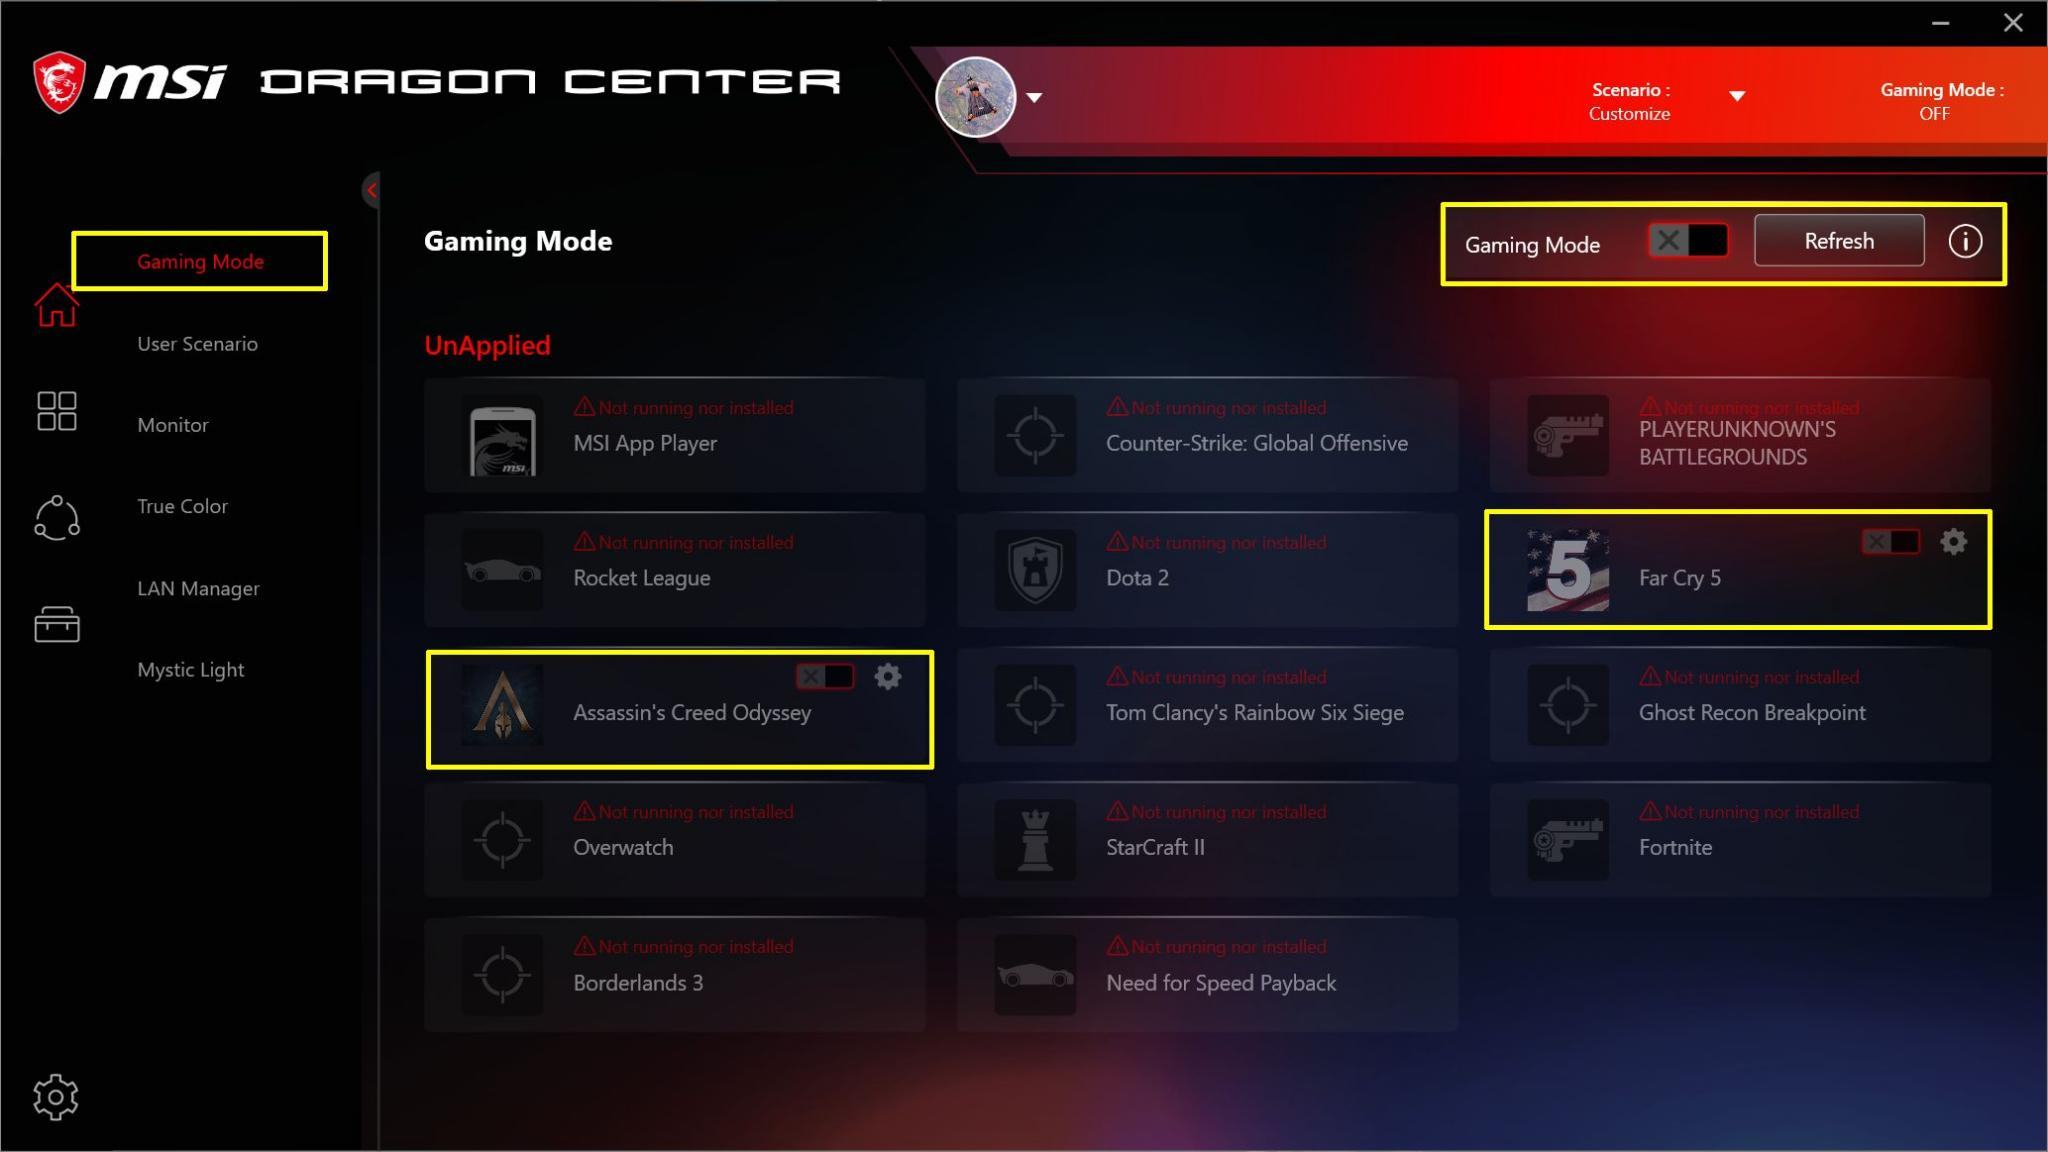Enable Far Cry 5 gaming mode toggle
Image resolution: width=2048 pixels, height=1152 pixels.
1890,542
